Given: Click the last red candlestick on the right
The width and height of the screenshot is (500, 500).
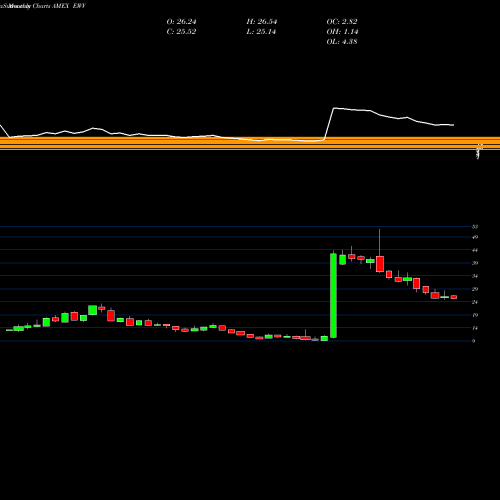Looking at the screenshot, I should (454, 297).
